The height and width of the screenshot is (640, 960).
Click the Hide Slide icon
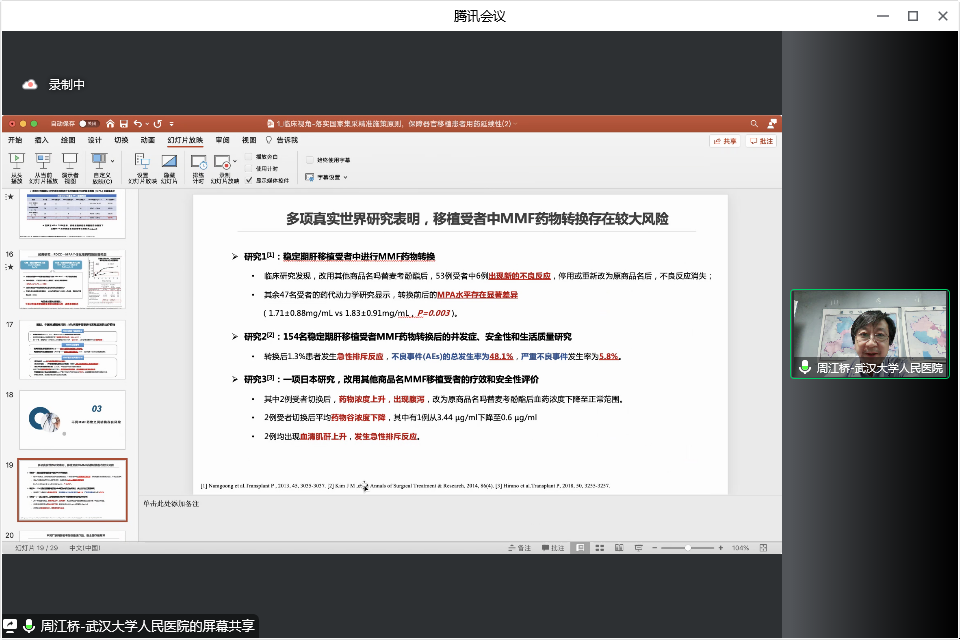(x=169, y=161)
